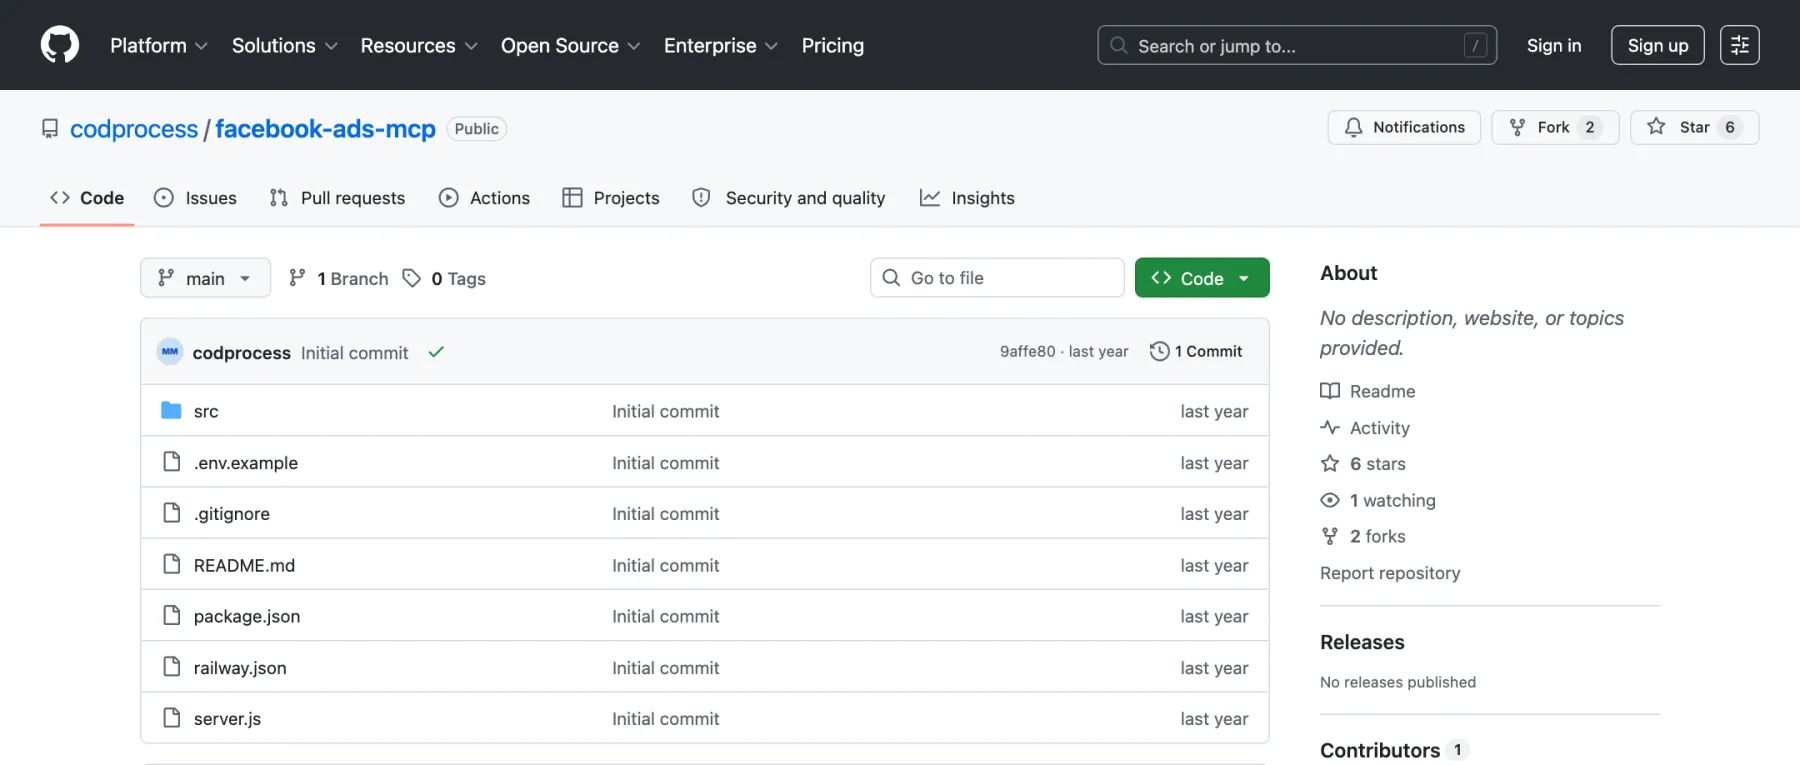Open the Insights tab
This screenshot has width=1800, height=765.
point(967,198)
